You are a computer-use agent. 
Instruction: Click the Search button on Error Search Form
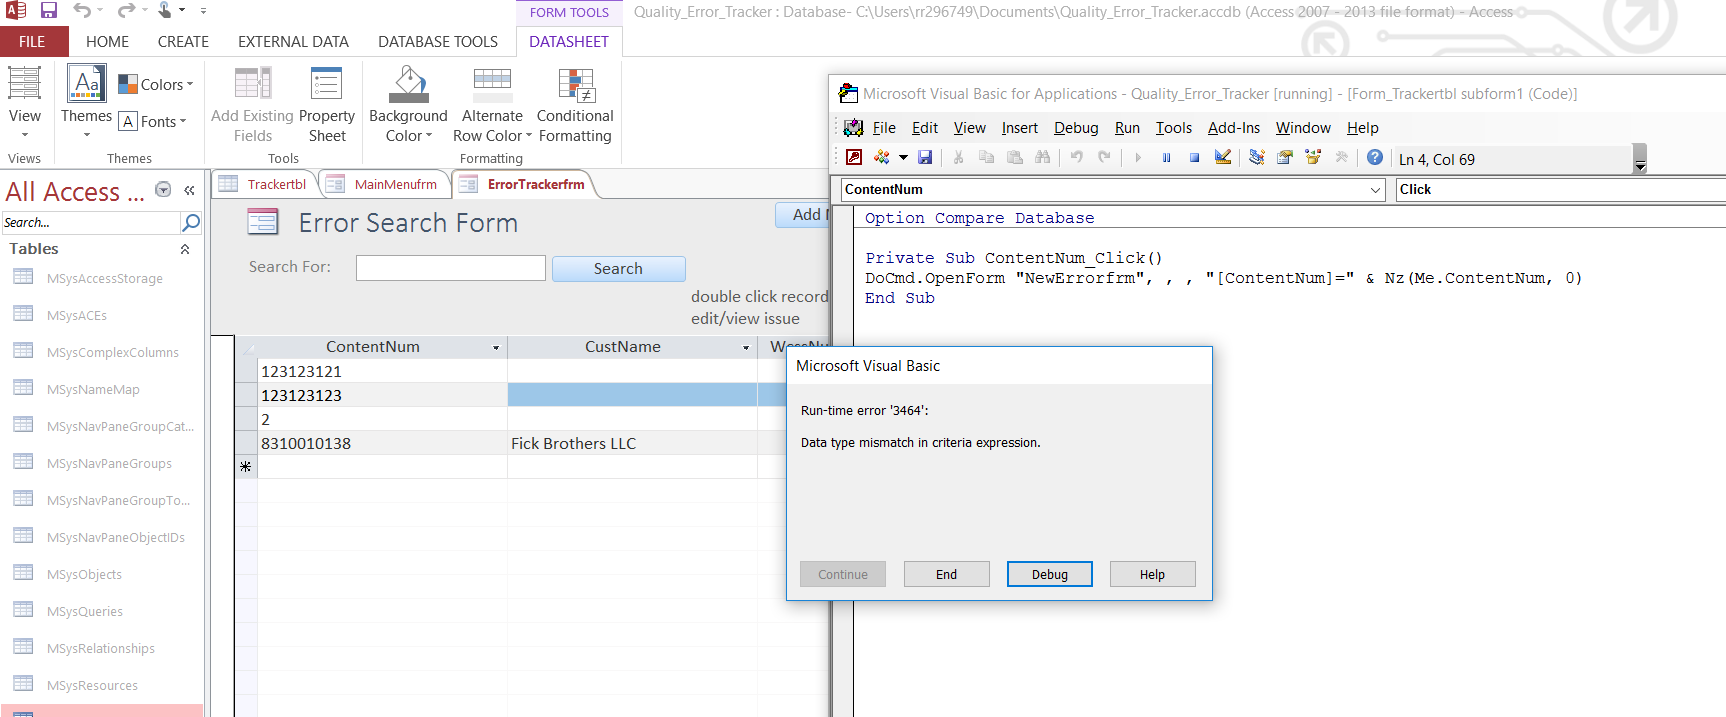pyautogui.click(x=618, y=268)
